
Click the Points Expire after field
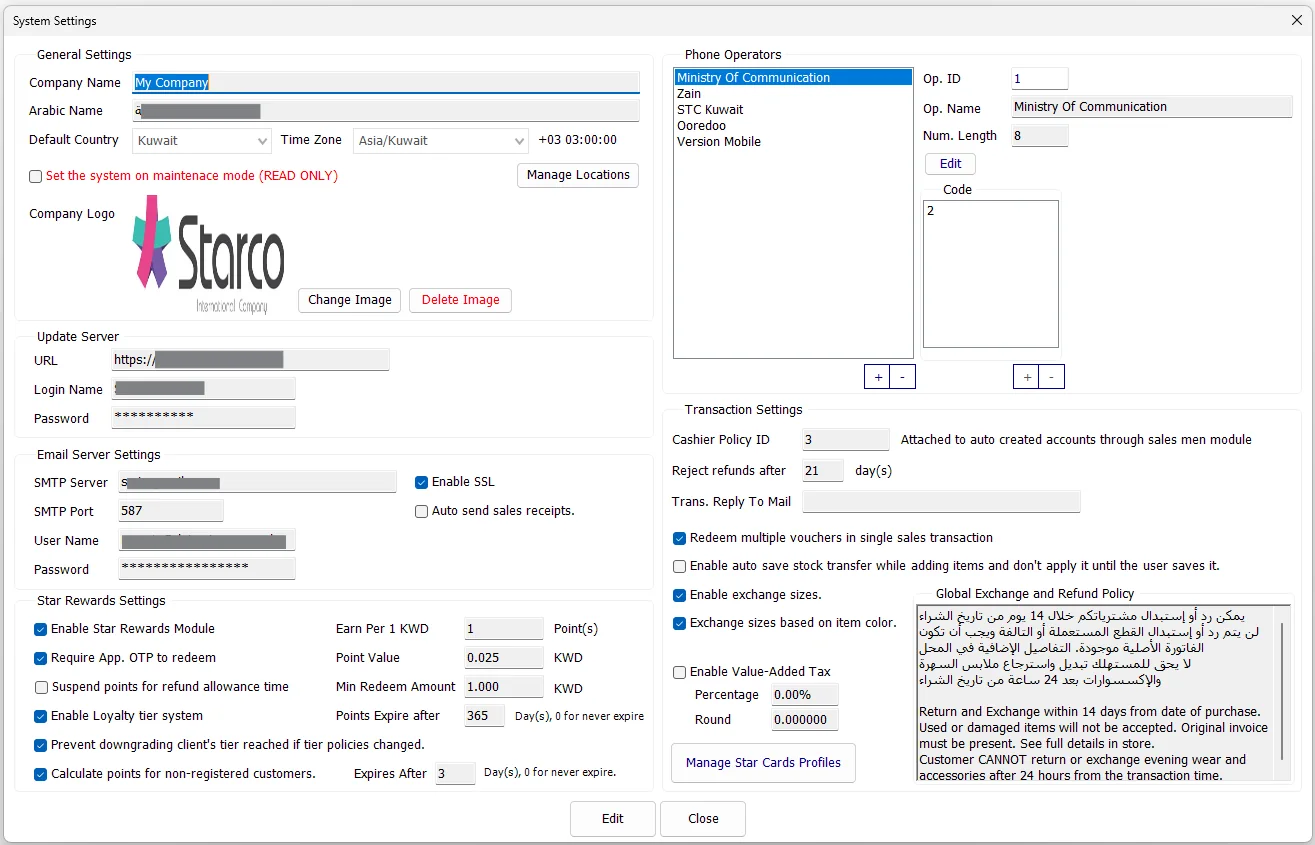[485, 716]
